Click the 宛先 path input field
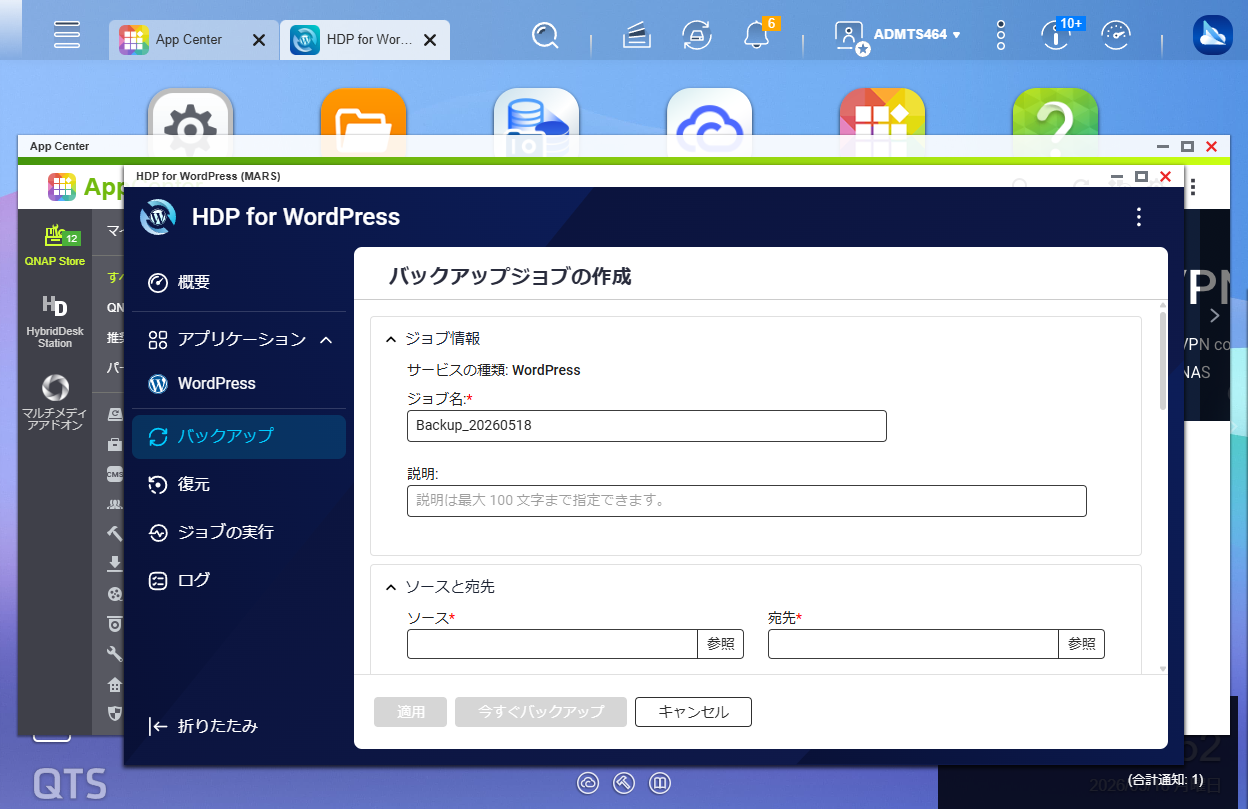1248x809 pixels. 913,644
